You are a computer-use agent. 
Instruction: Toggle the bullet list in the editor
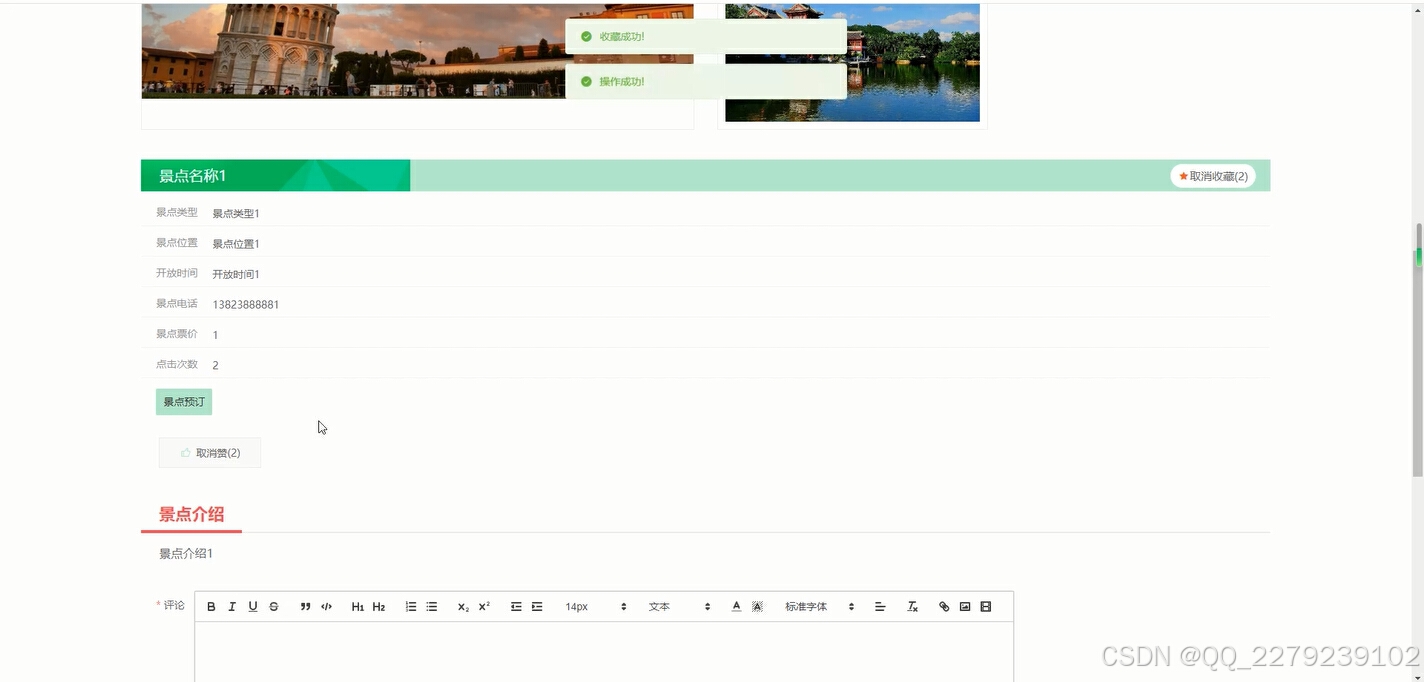[x=431, y=606]
